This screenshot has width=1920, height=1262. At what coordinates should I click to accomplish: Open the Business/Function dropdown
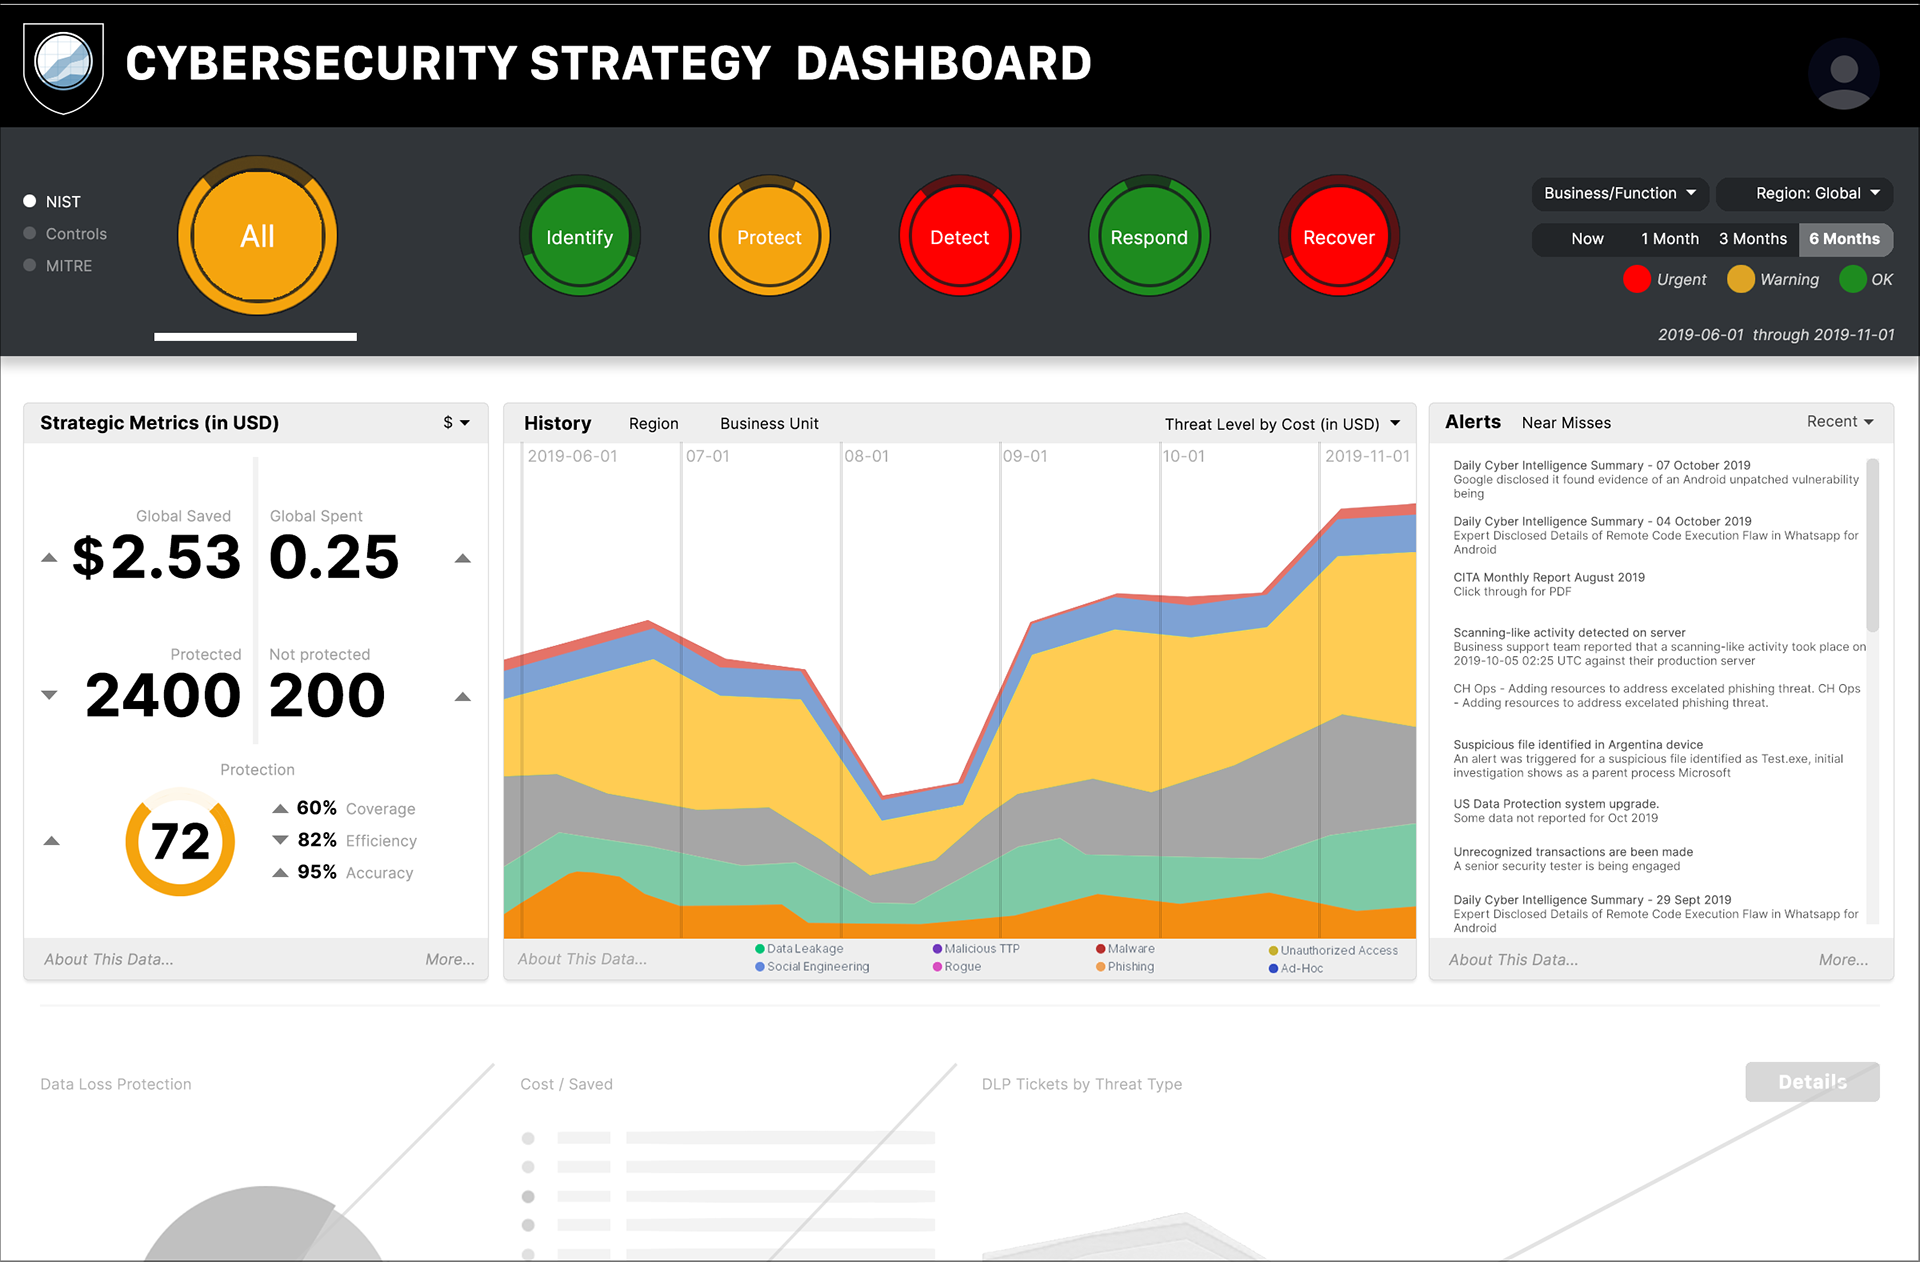1620,193
